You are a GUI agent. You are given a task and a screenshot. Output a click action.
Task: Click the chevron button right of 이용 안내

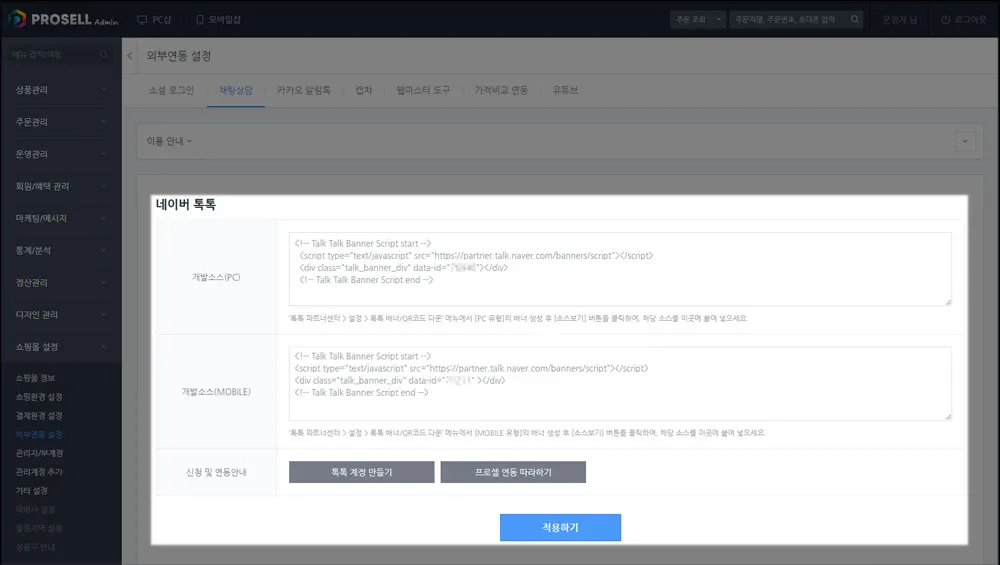(965, 141)
